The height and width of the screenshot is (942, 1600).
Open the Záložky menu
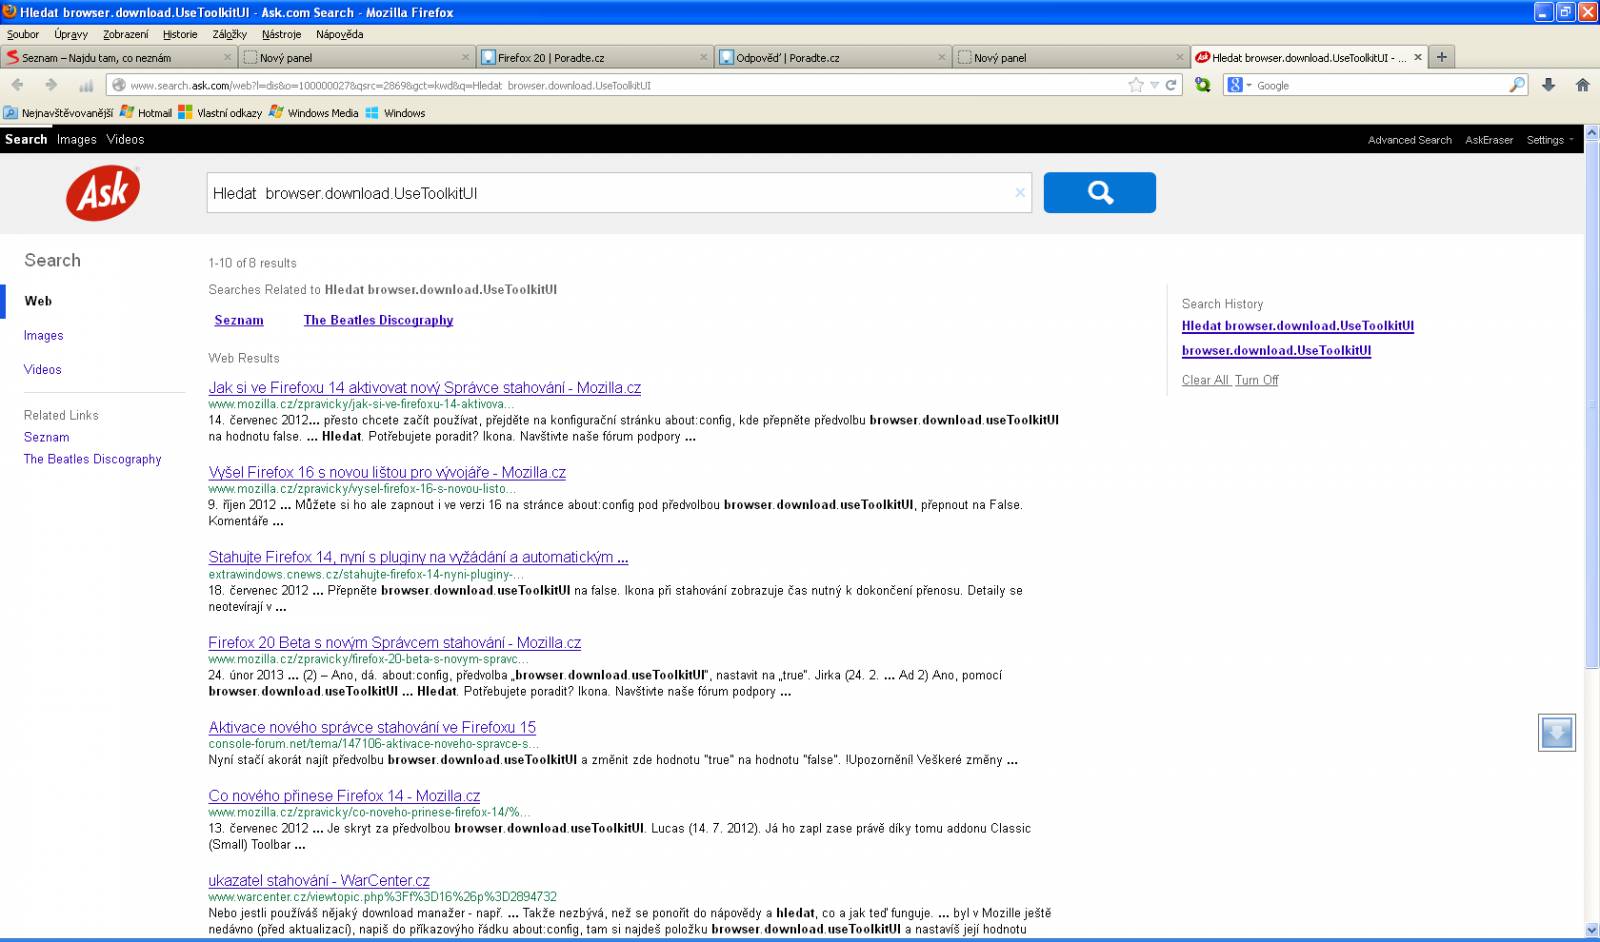(x=230, y=34)
